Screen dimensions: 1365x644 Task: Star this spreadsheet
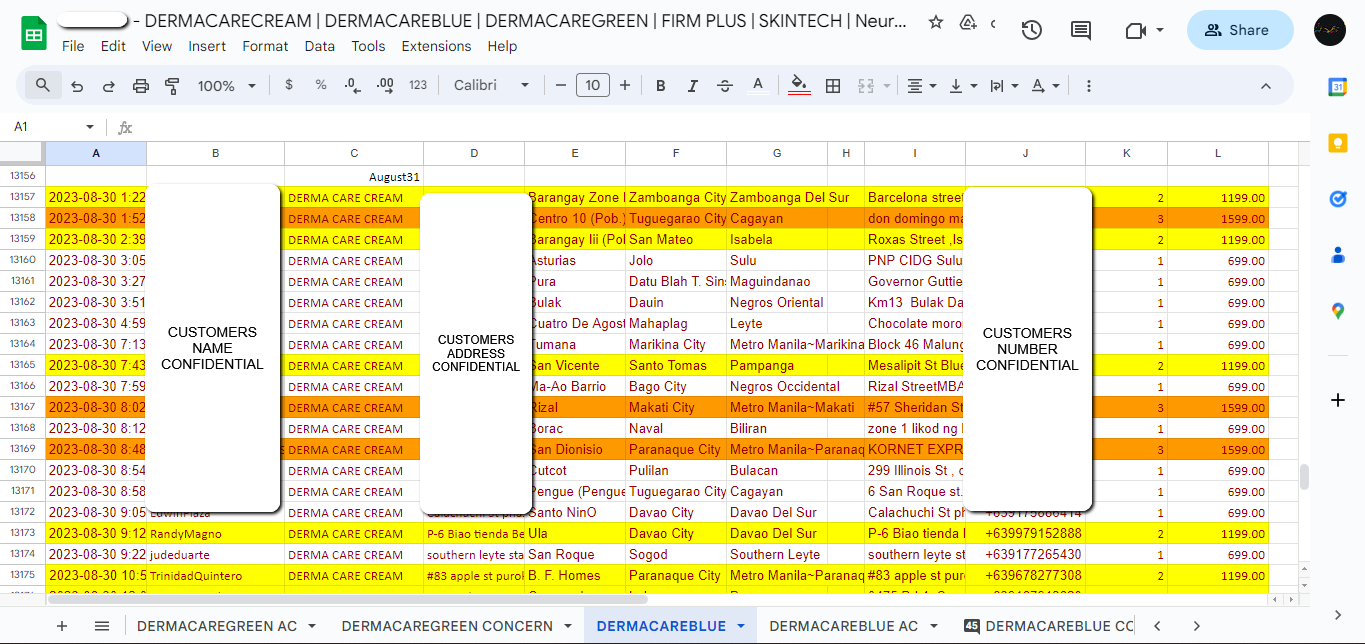point(936,22)
